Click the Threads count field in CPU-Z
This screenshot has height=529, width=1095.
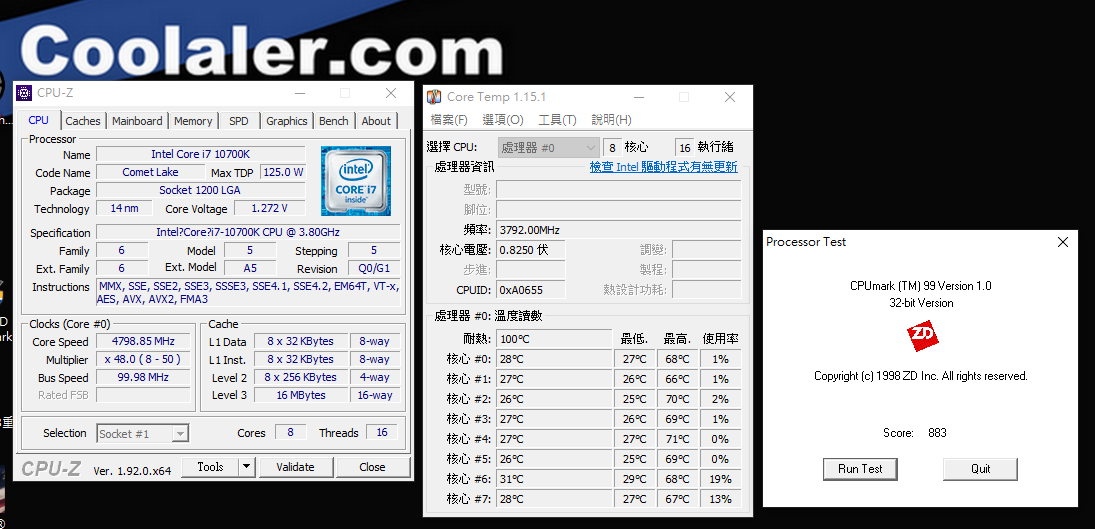(382, 433)
